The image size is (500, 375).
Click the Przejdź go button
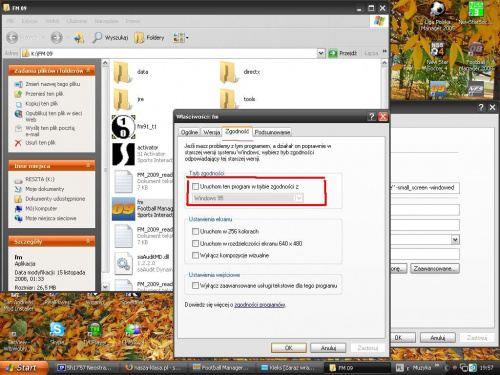pos(343,53)
